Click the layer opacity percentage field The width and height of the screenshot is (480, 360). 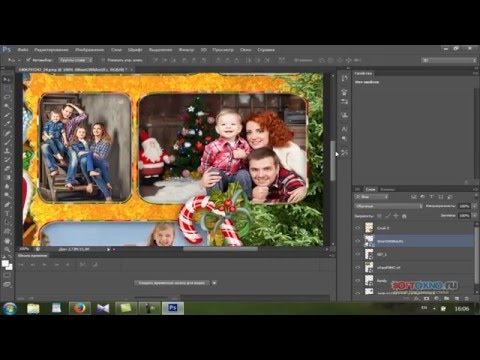464,206
